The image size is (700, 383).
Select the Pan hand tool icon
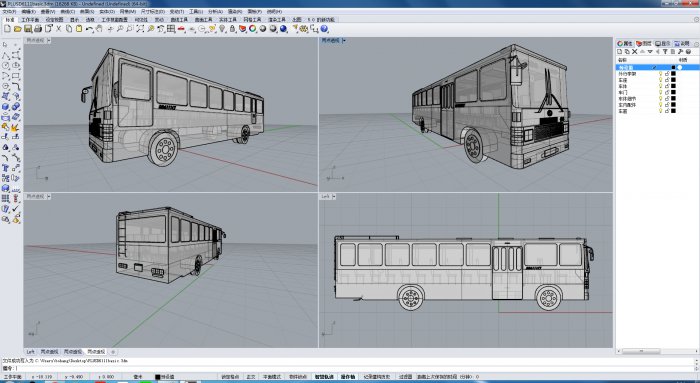click(x=99, y=29)
